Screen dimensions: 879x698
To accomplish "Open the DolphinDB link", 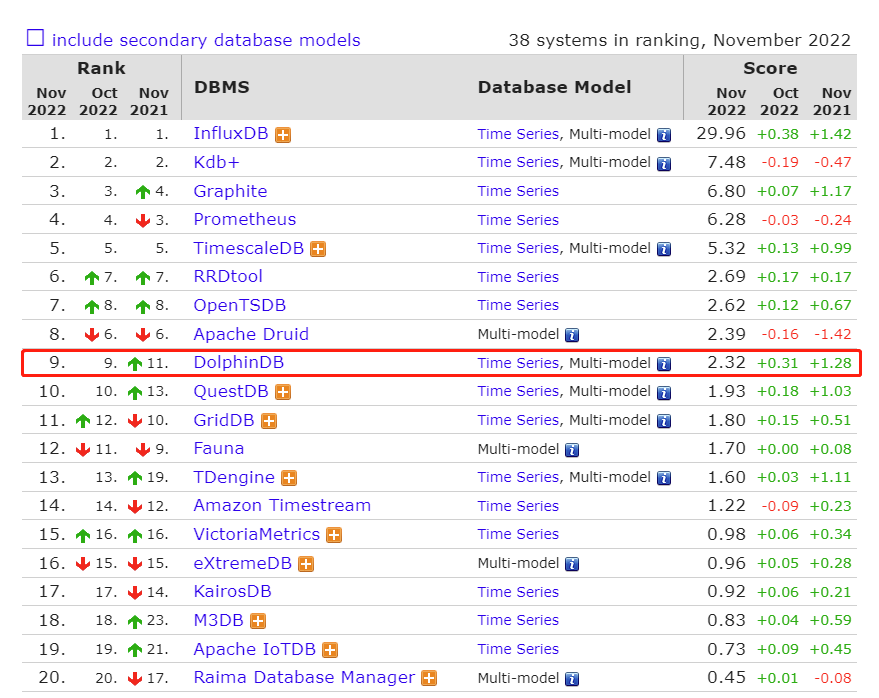I will 239,362.
